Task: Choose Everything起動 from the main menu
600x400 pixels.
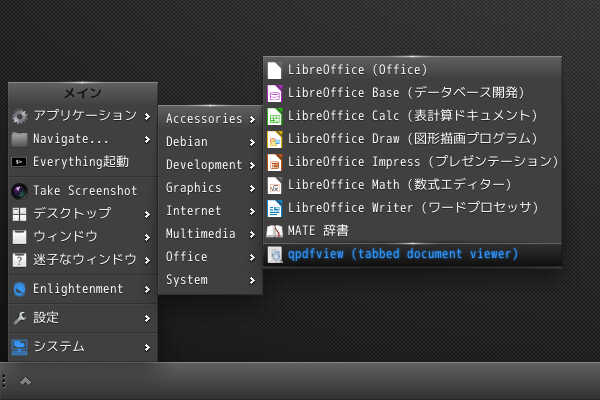Action: pos(83,162)
